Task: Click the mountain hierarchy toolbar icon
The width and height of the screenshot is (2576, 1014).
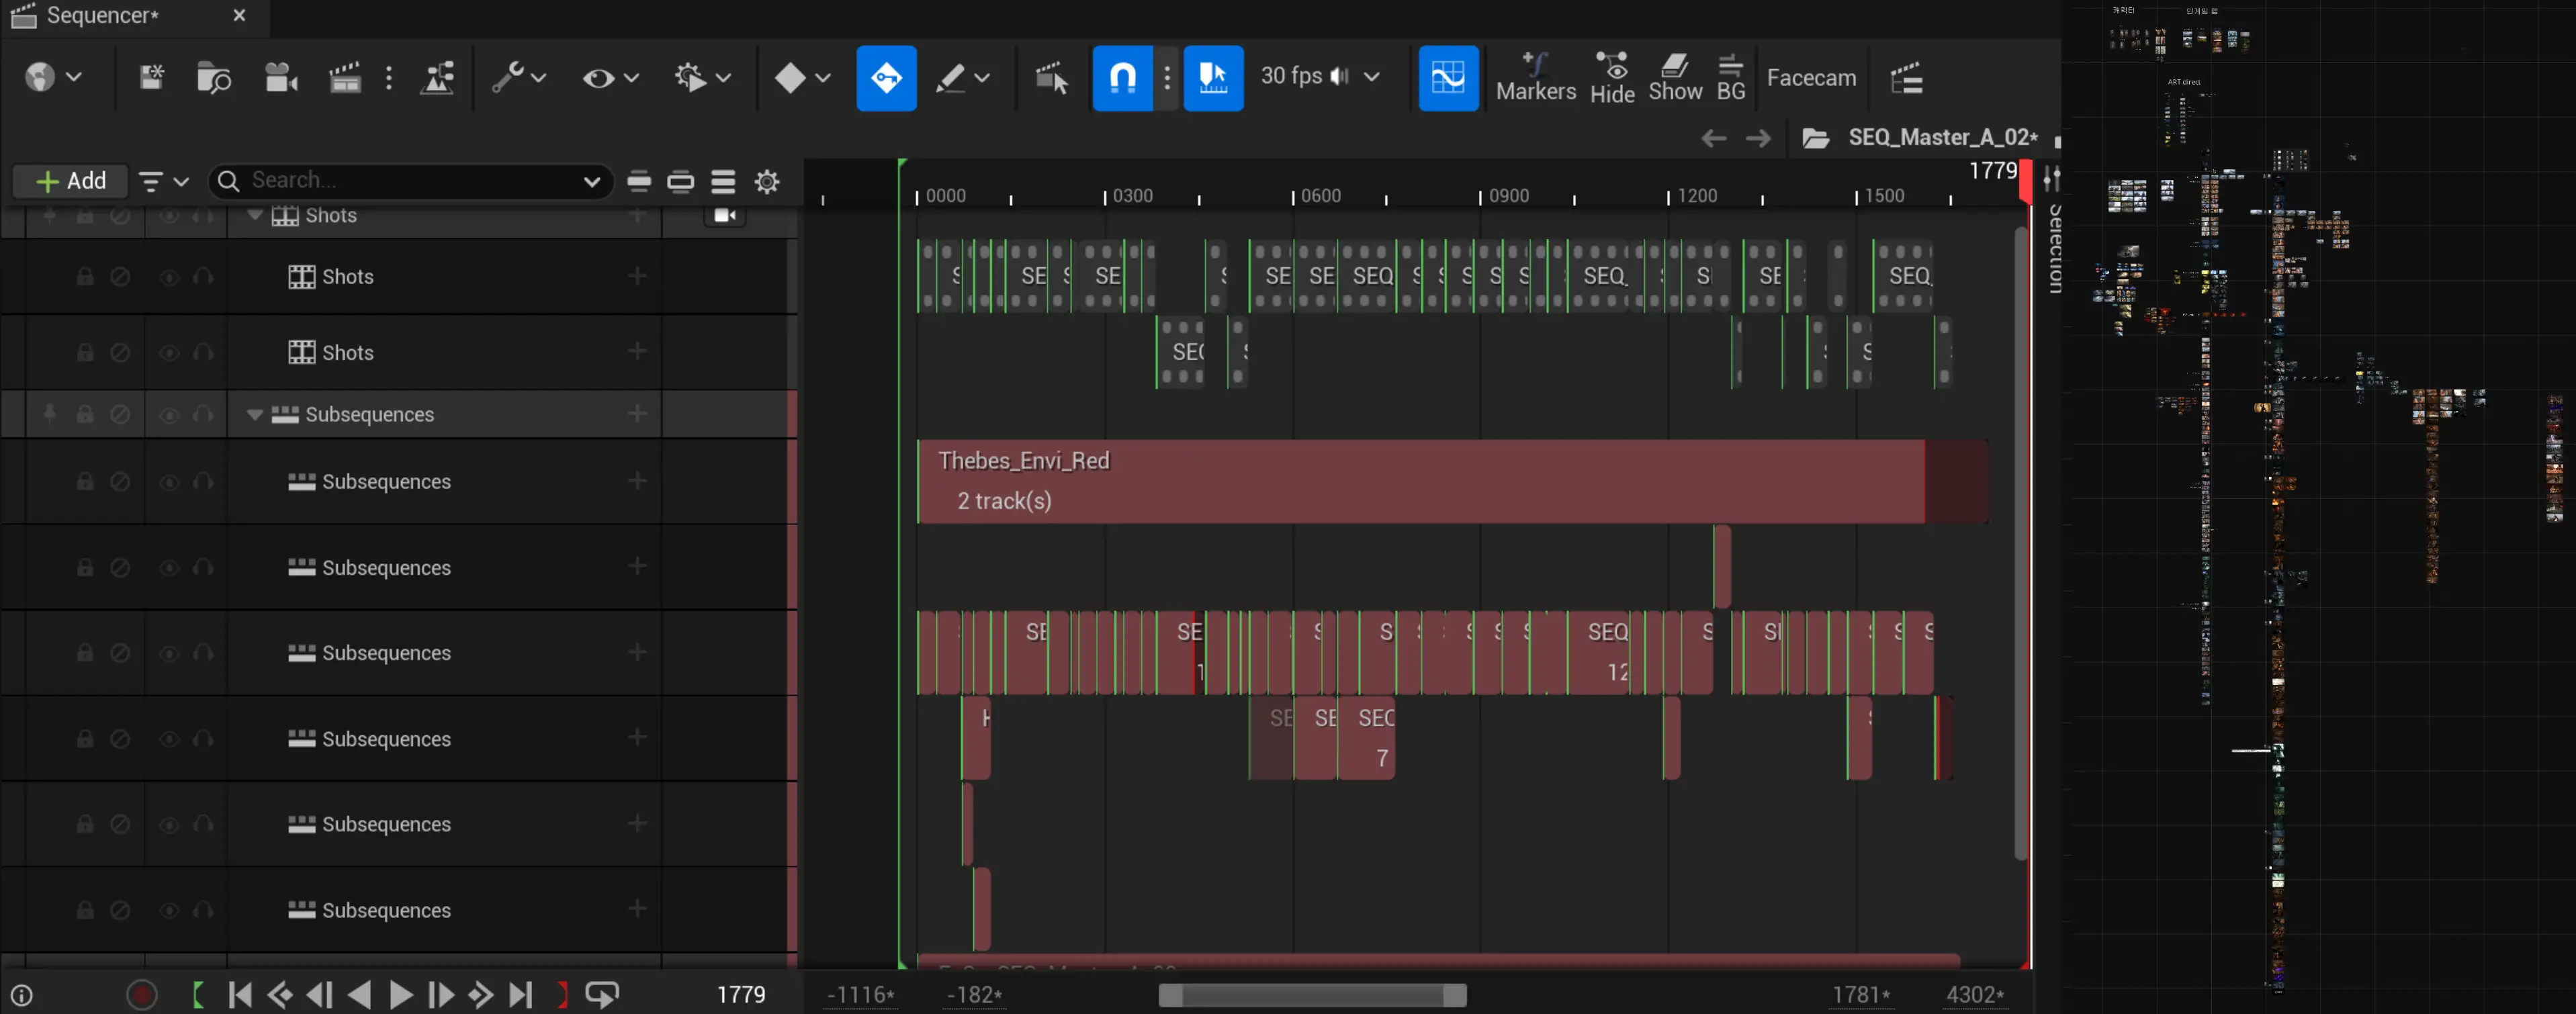Action: (438, 77)
